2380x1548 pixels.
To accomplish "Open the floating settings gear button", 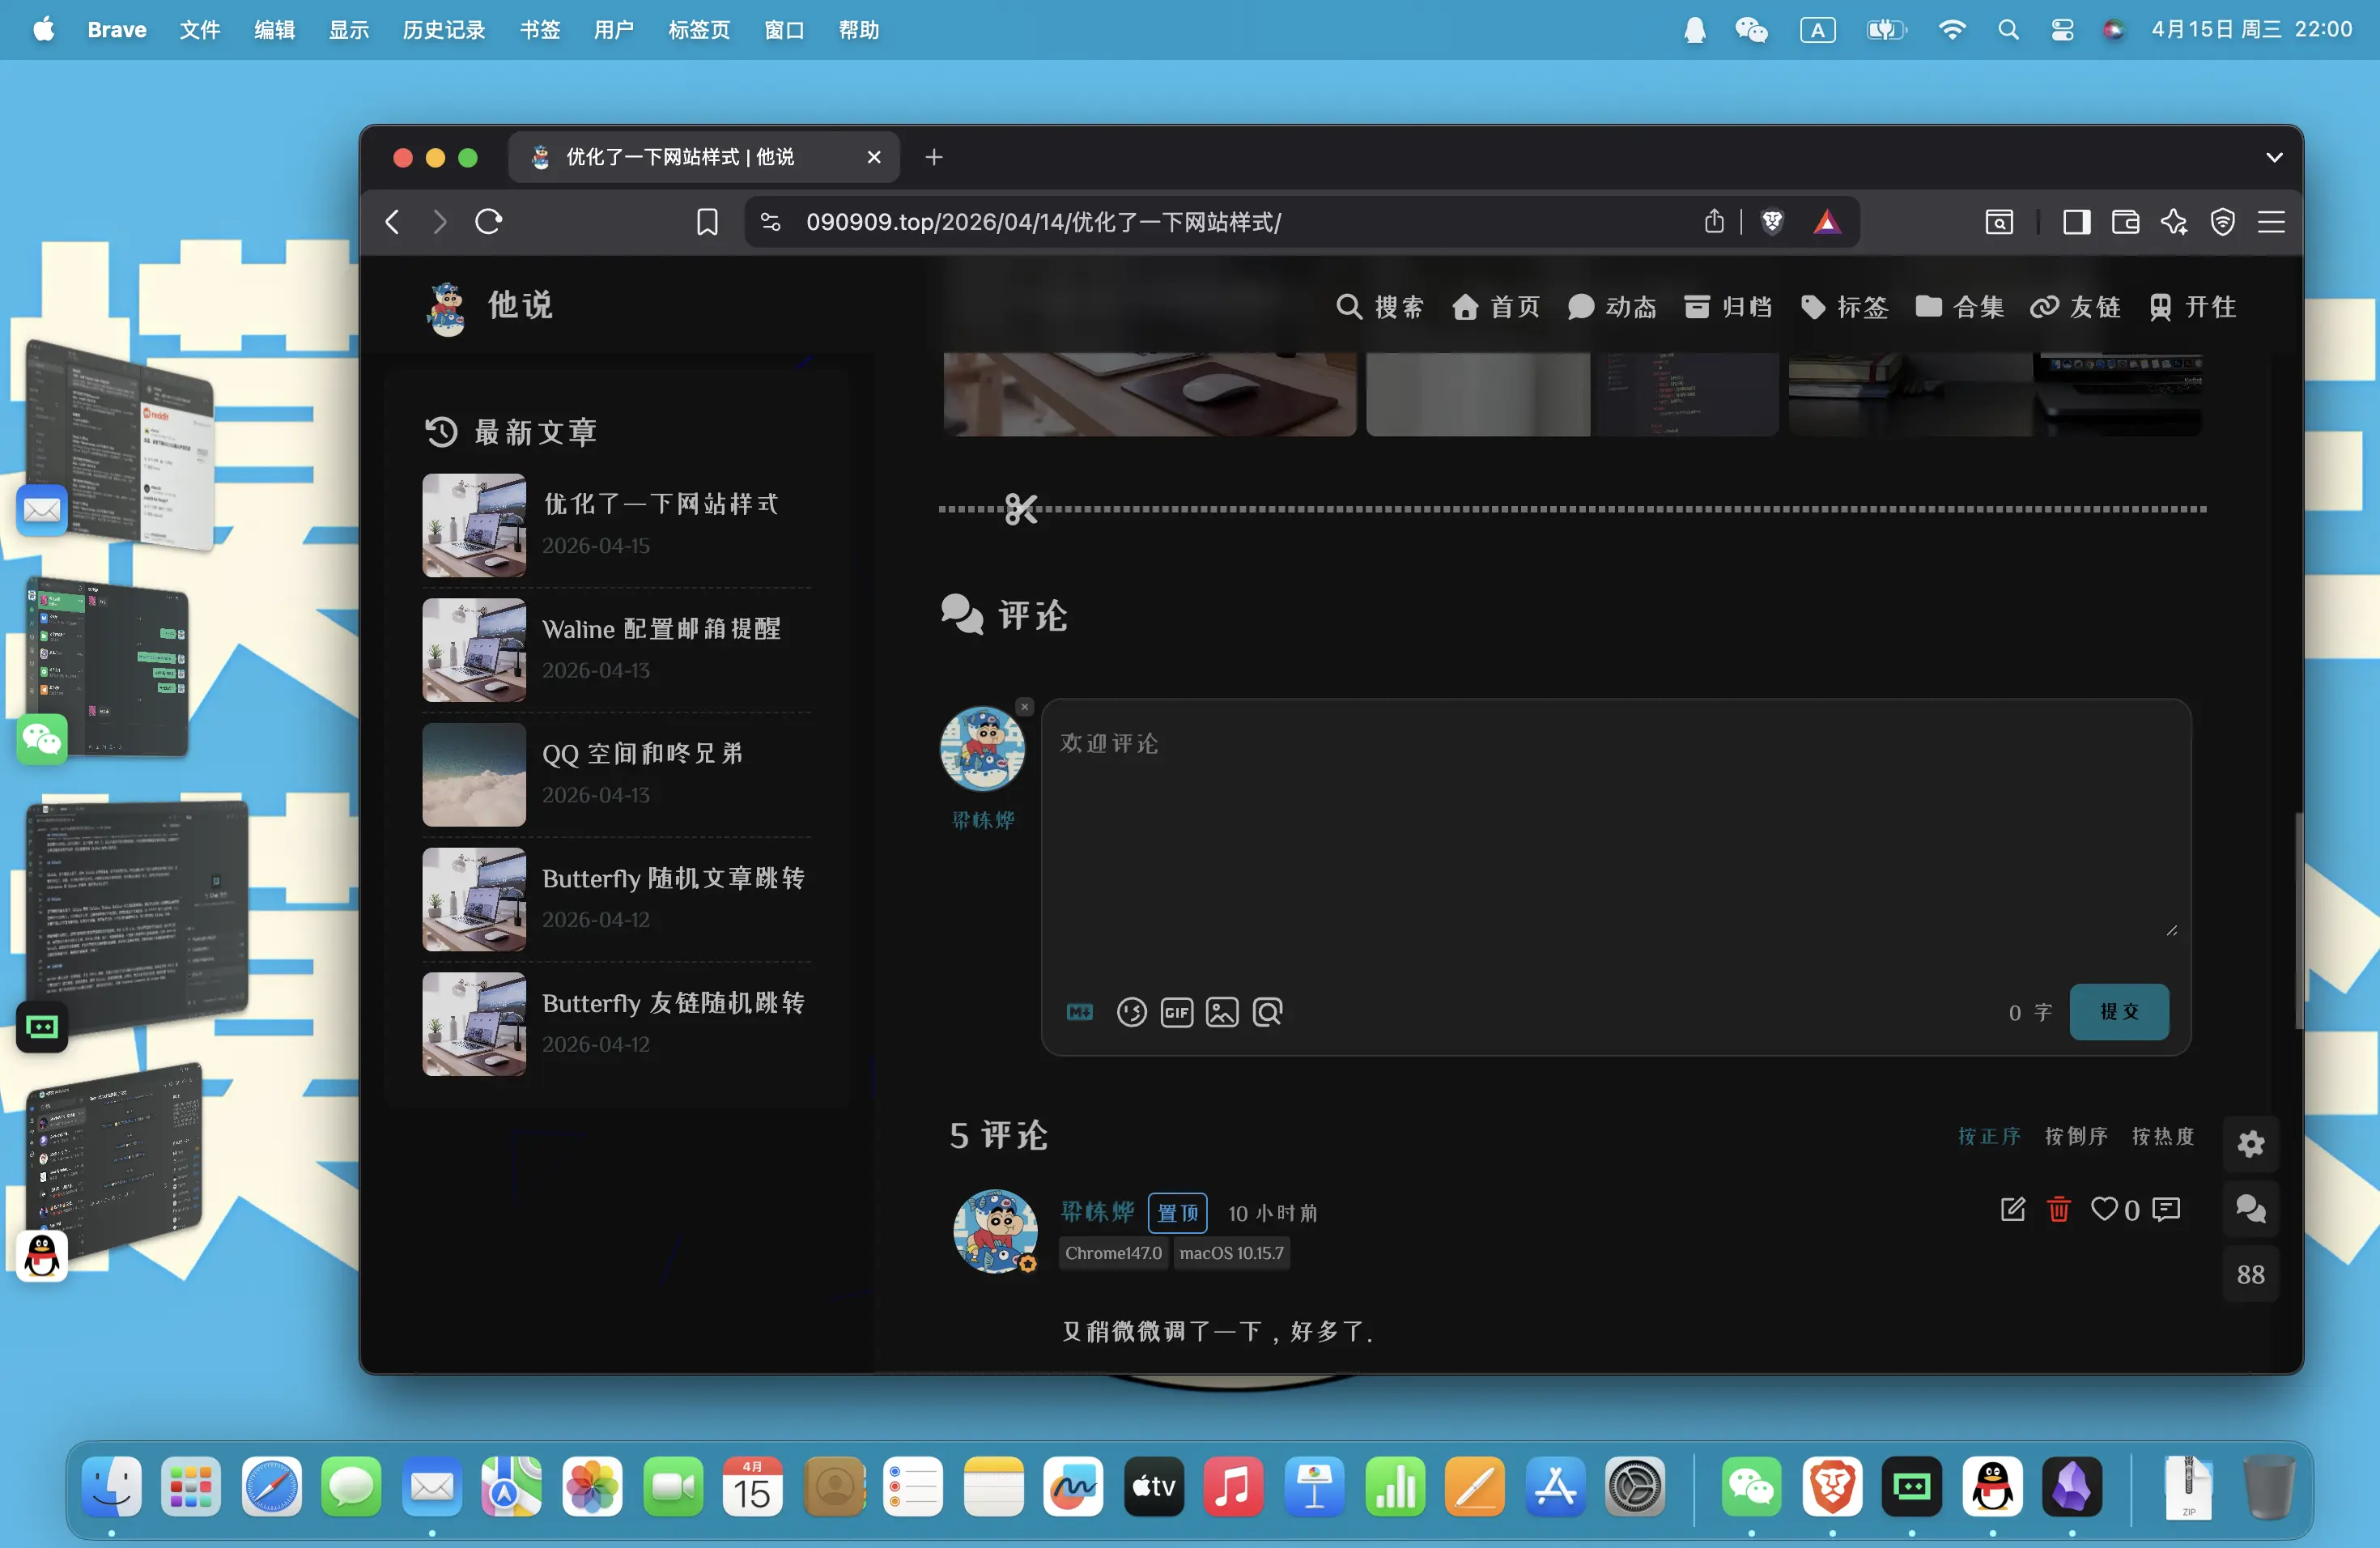I will point(2250,1143).
